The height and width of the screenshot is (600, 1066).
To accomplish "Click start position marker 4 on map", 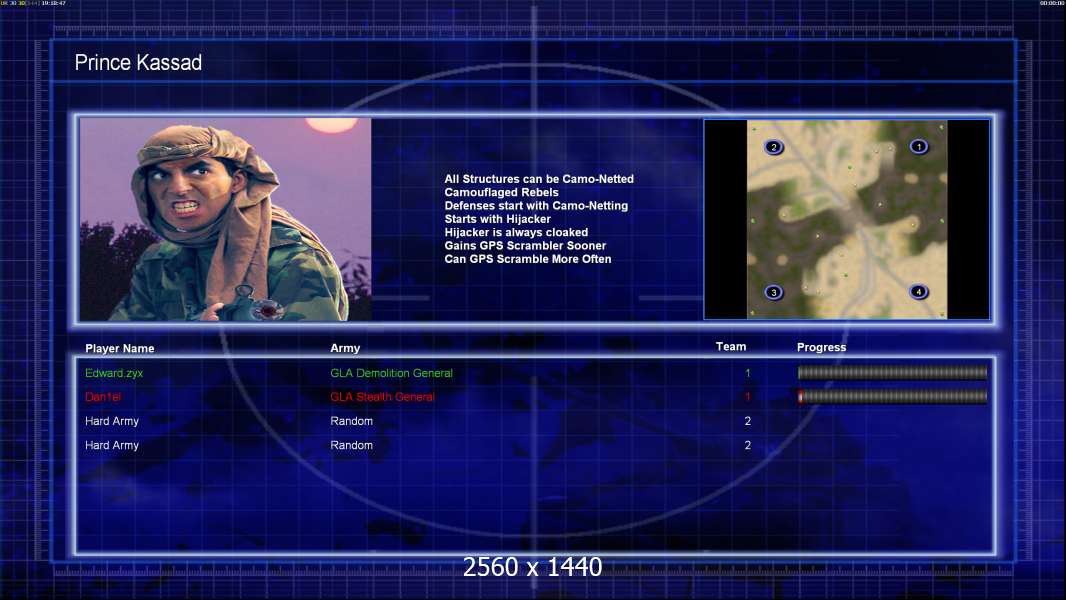I will [918, 292].
